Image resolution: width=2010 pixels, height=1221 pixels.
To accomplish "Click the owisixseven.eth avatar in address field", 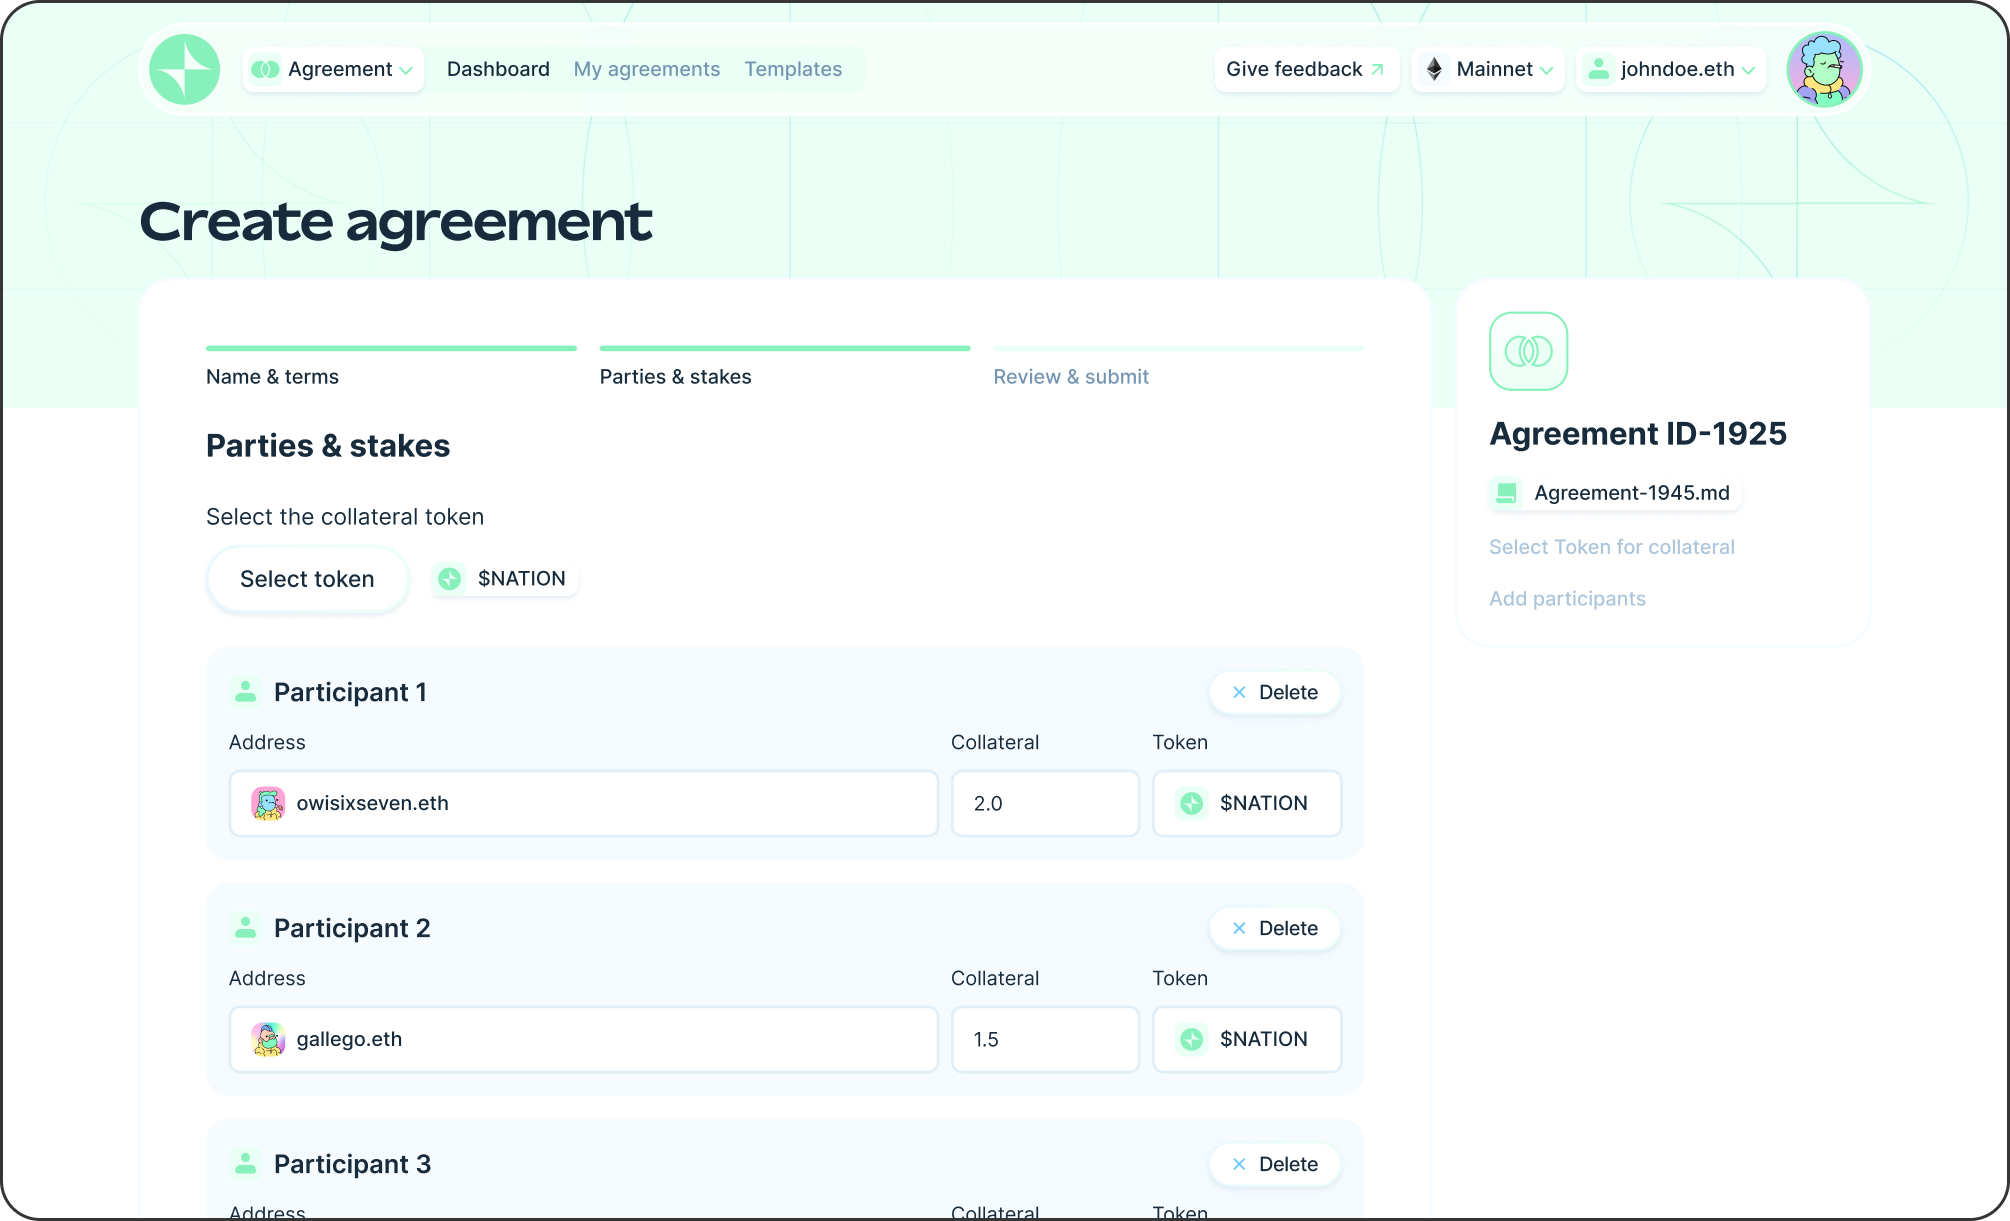I will pyautogui.click(x=268, y=803).
